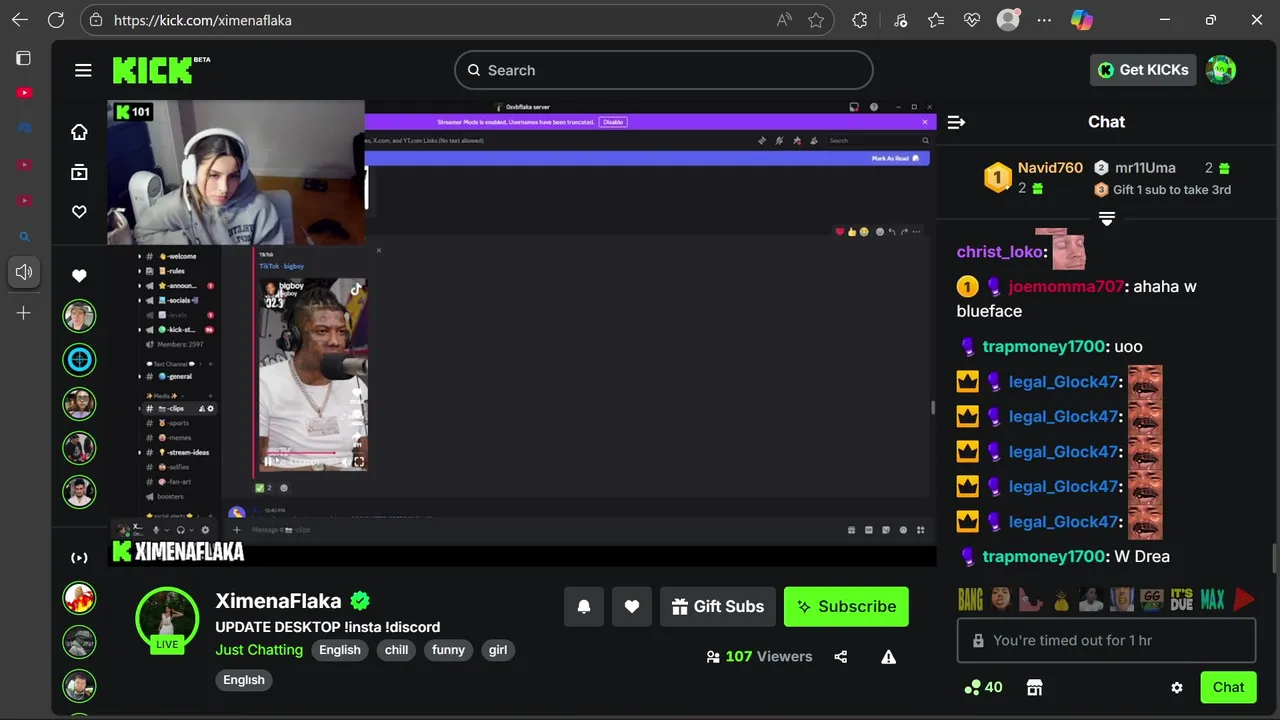1280x720 pixels.
Task: Toggle follow heart button for XimenaFlaka
Action: pyautogui.click(x=632, y=607)
